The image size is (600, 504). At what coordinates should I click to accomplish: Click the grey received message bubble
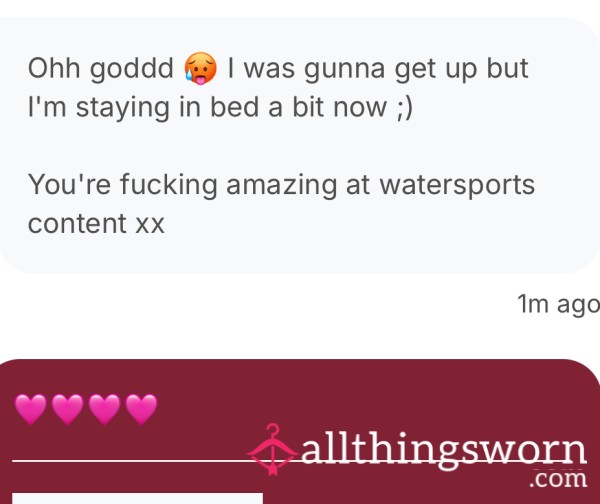click(300, 145)
